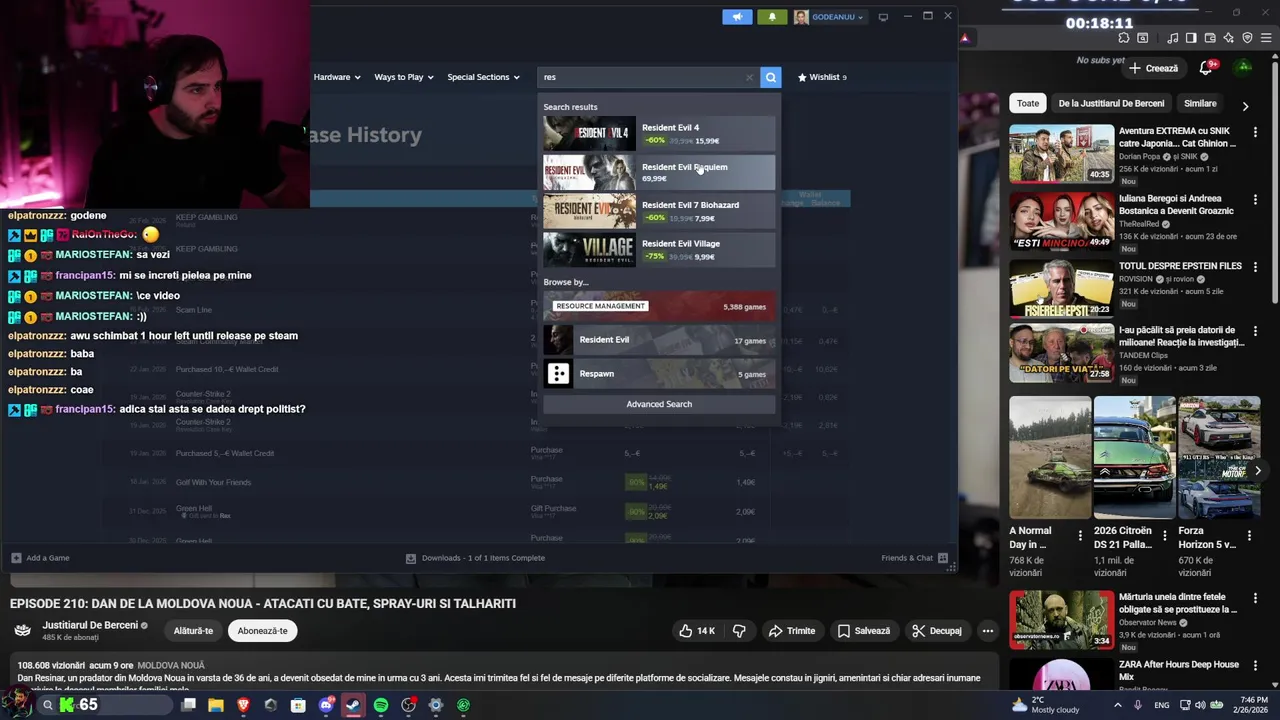The image size is (1280, 720).
Task: Select the Toate filter chip
Action: coord(1028,103)
